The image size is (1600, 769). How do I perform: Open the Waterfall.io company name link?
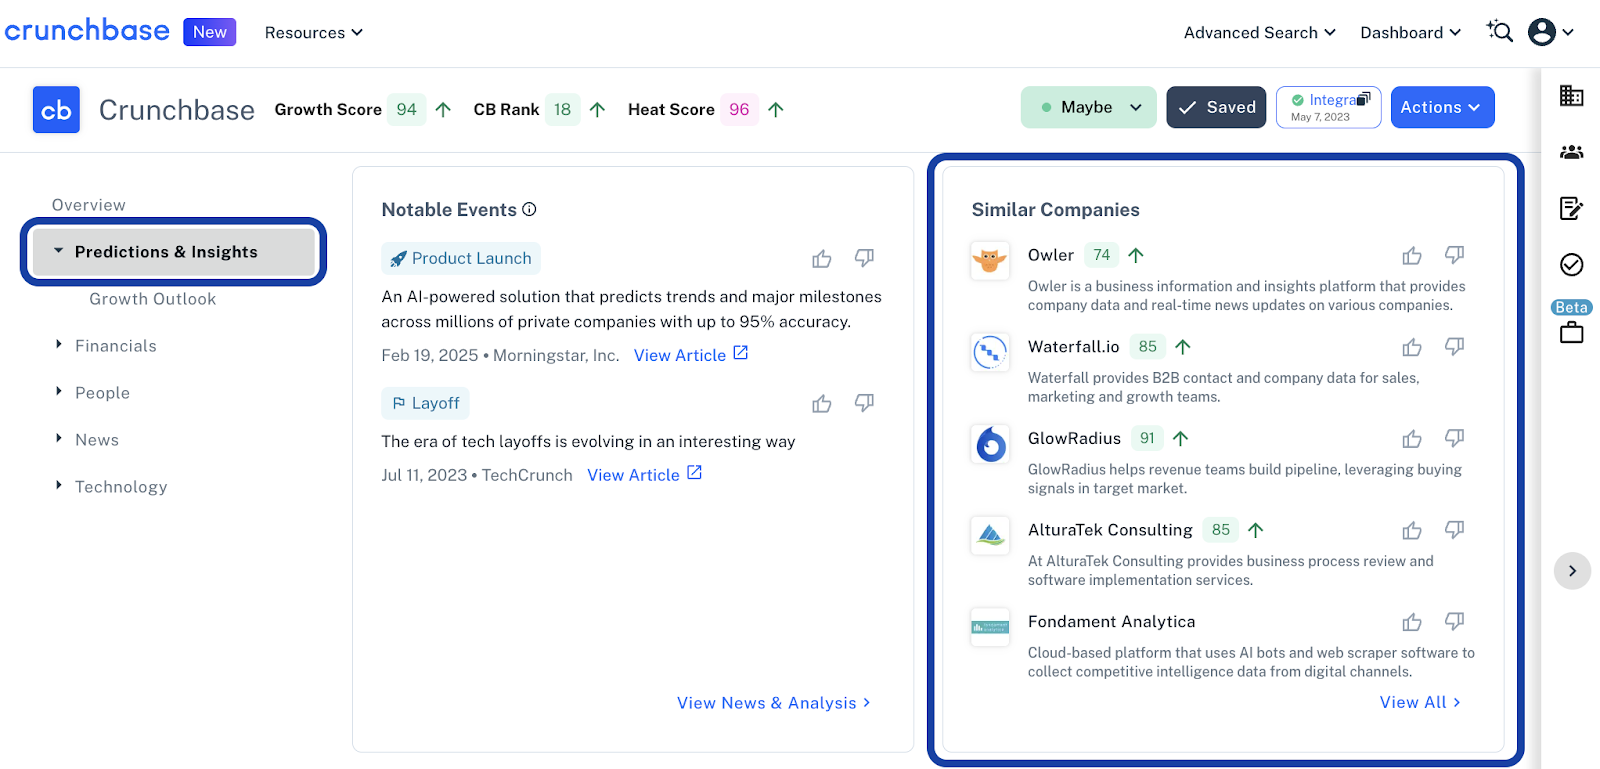pyautogui.click(x=1073, y=347)
